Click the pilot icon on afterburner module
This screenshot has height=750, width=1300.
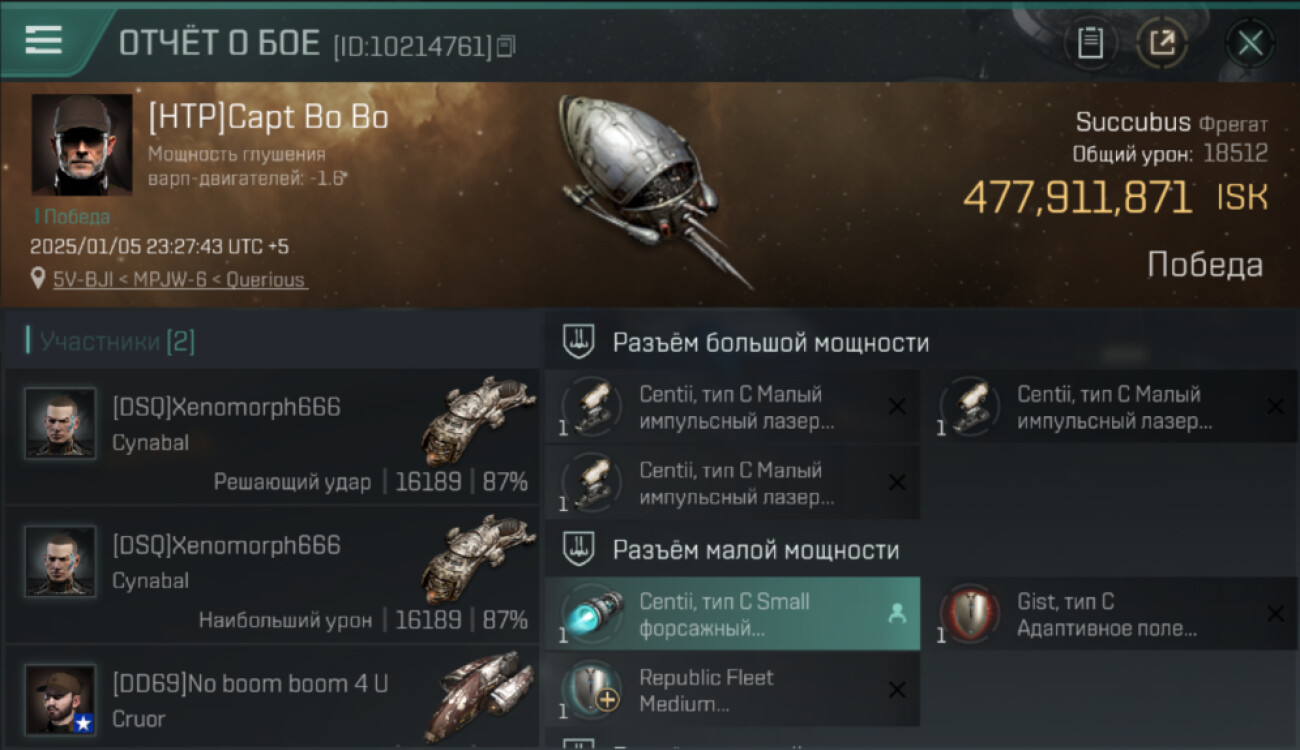(x=897, y=615)
